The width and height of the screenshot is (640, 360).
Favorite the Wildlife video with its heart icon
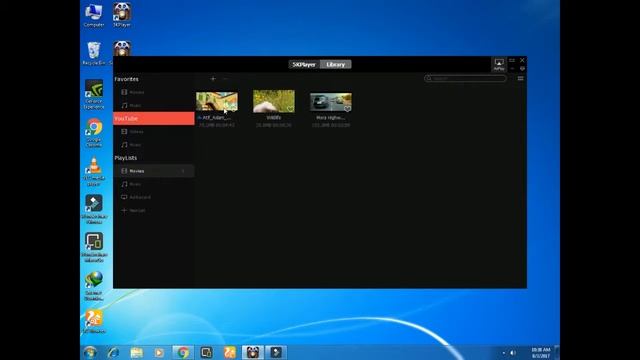pyautogui.click(x=290, y=109)
